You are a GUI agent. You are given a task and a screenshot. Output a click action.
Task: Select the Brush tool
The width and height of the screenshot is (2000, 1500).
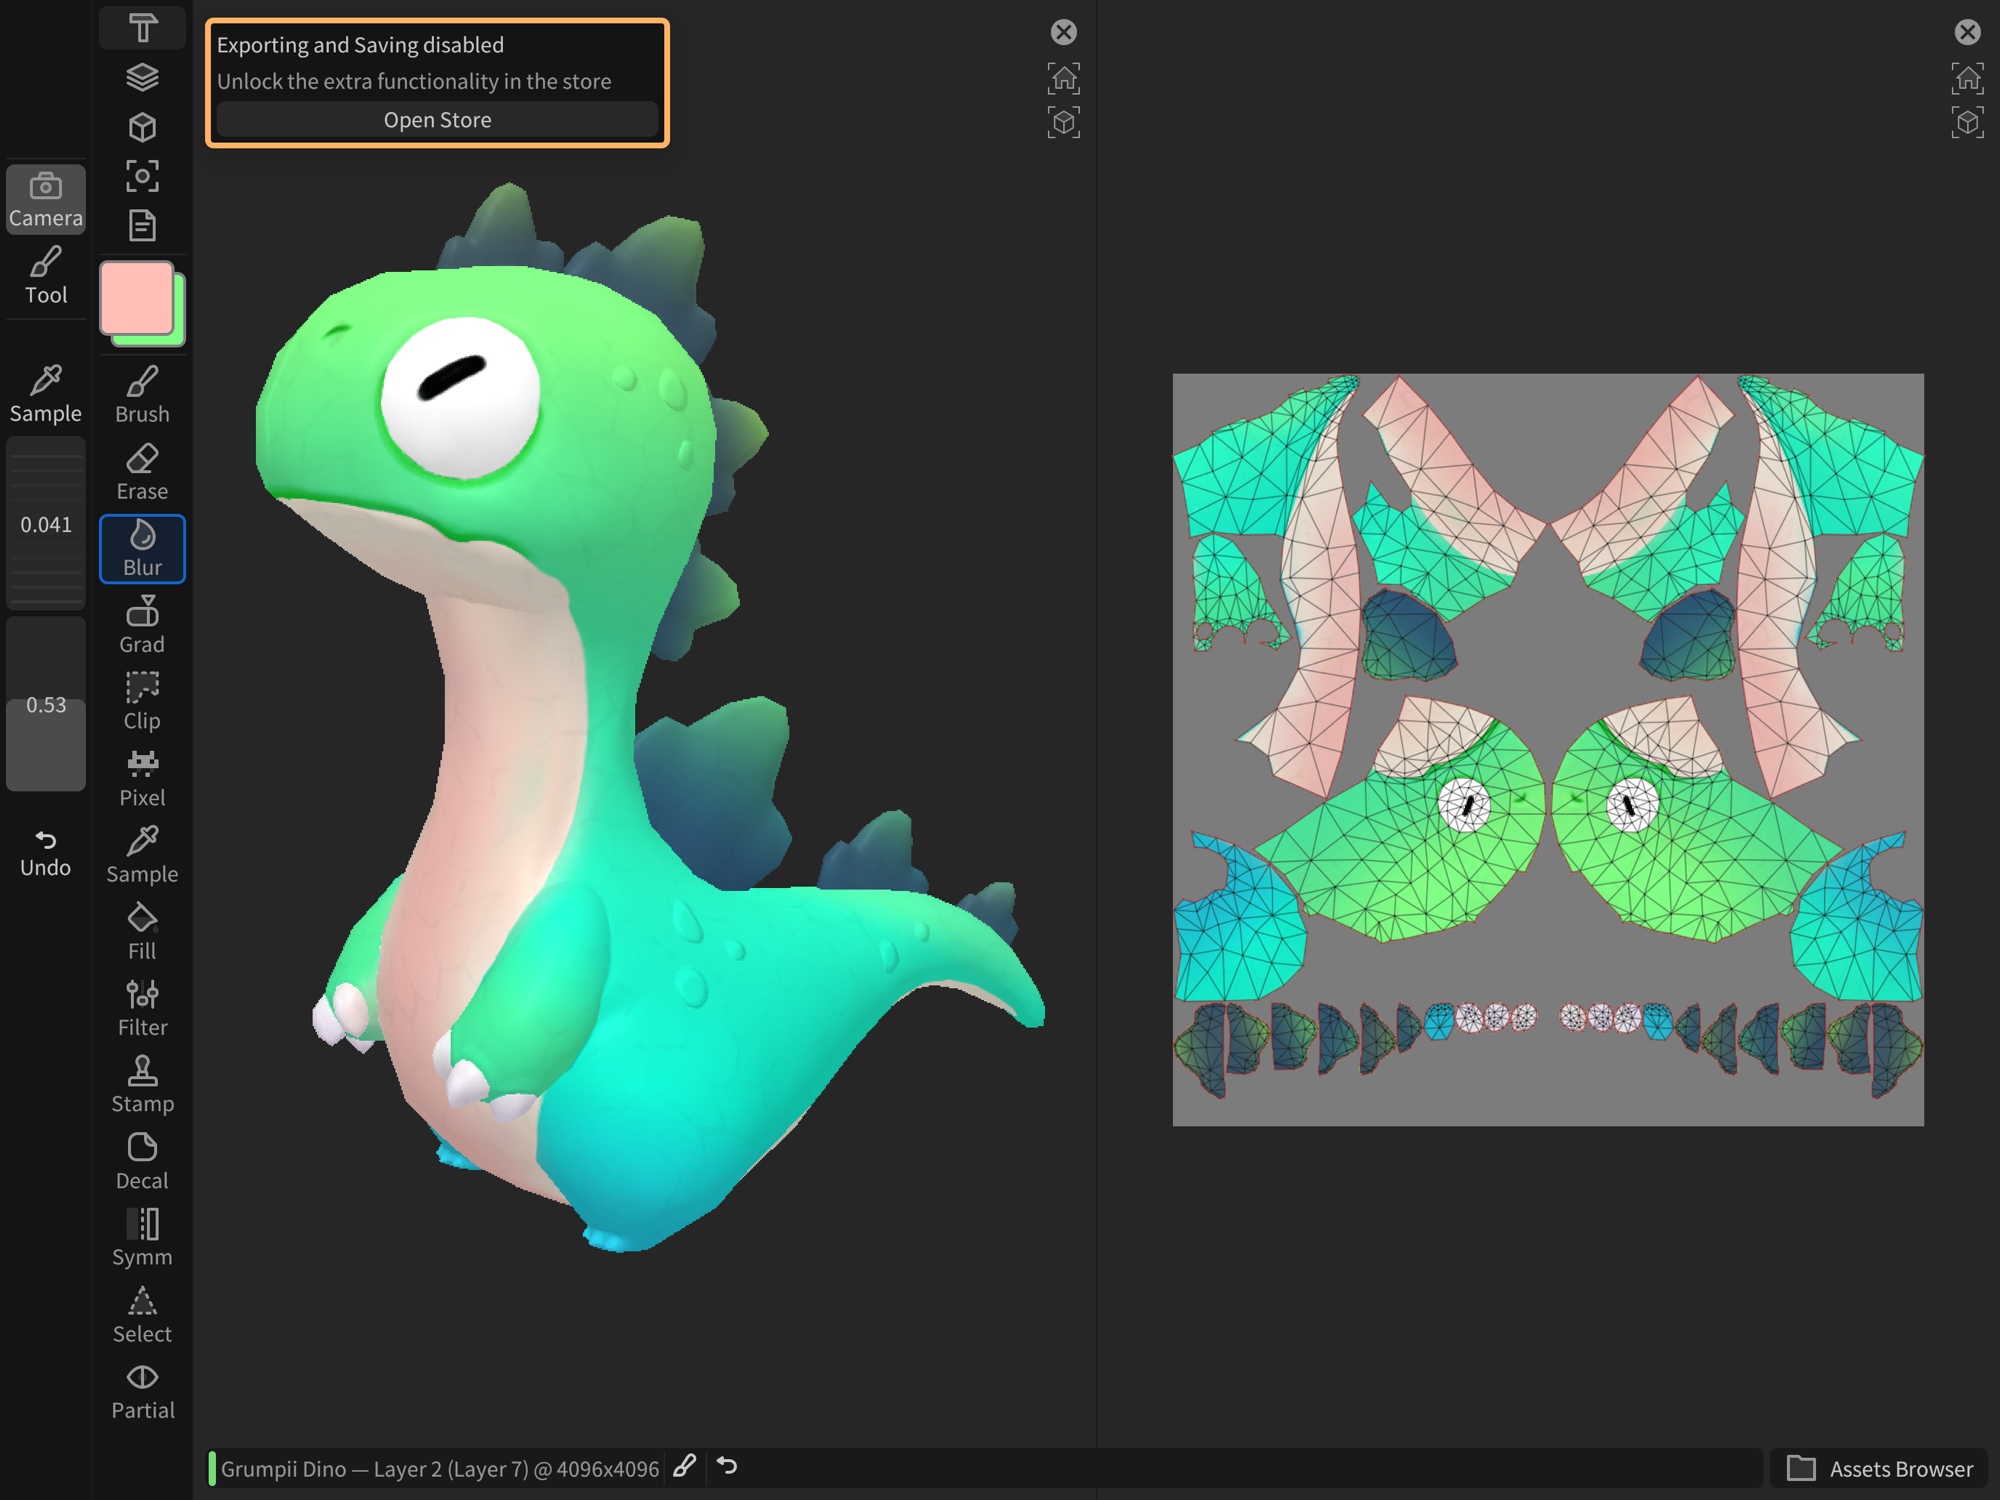[x=142, y=394]
